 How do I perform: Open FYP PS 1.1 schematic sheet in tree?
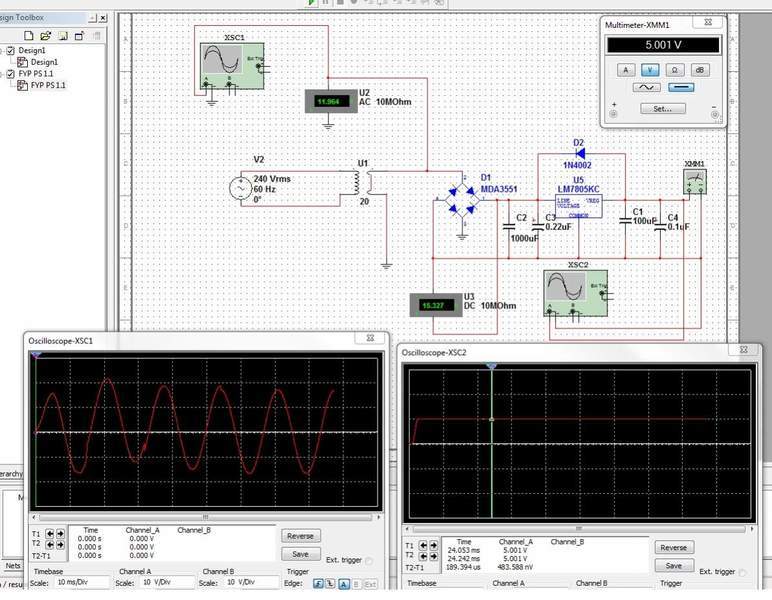point(49,85)
